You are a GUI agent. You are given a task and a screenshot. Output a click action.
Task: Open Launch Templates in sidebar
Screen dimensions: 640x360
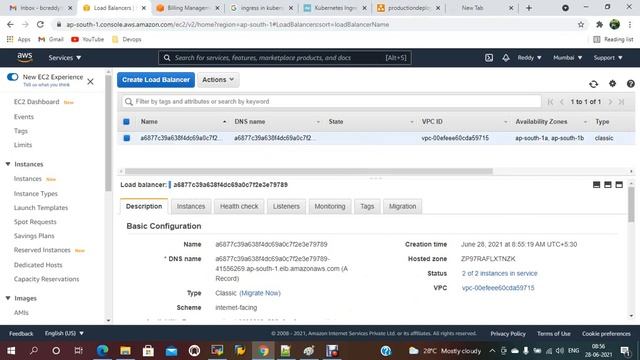[41, 208]
